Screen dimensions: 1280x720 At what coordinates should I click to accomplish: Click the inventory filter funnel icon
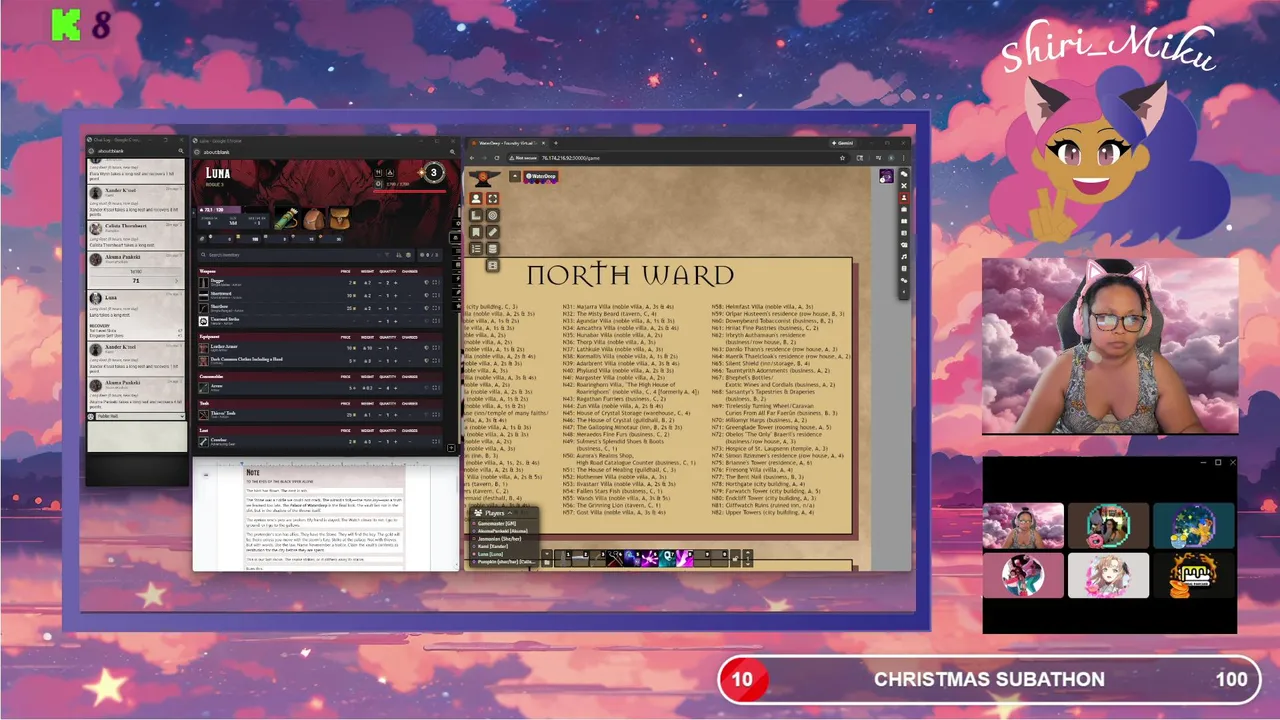pyautogui.click(x=387, y=255)
